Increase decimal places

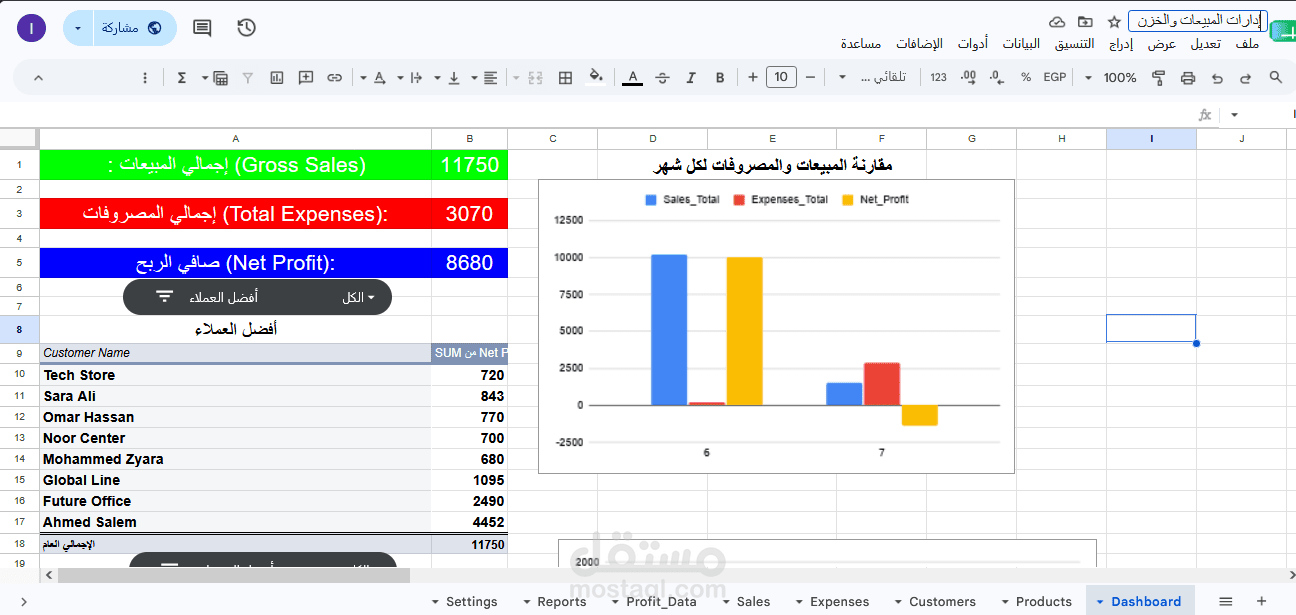(967, 77)
